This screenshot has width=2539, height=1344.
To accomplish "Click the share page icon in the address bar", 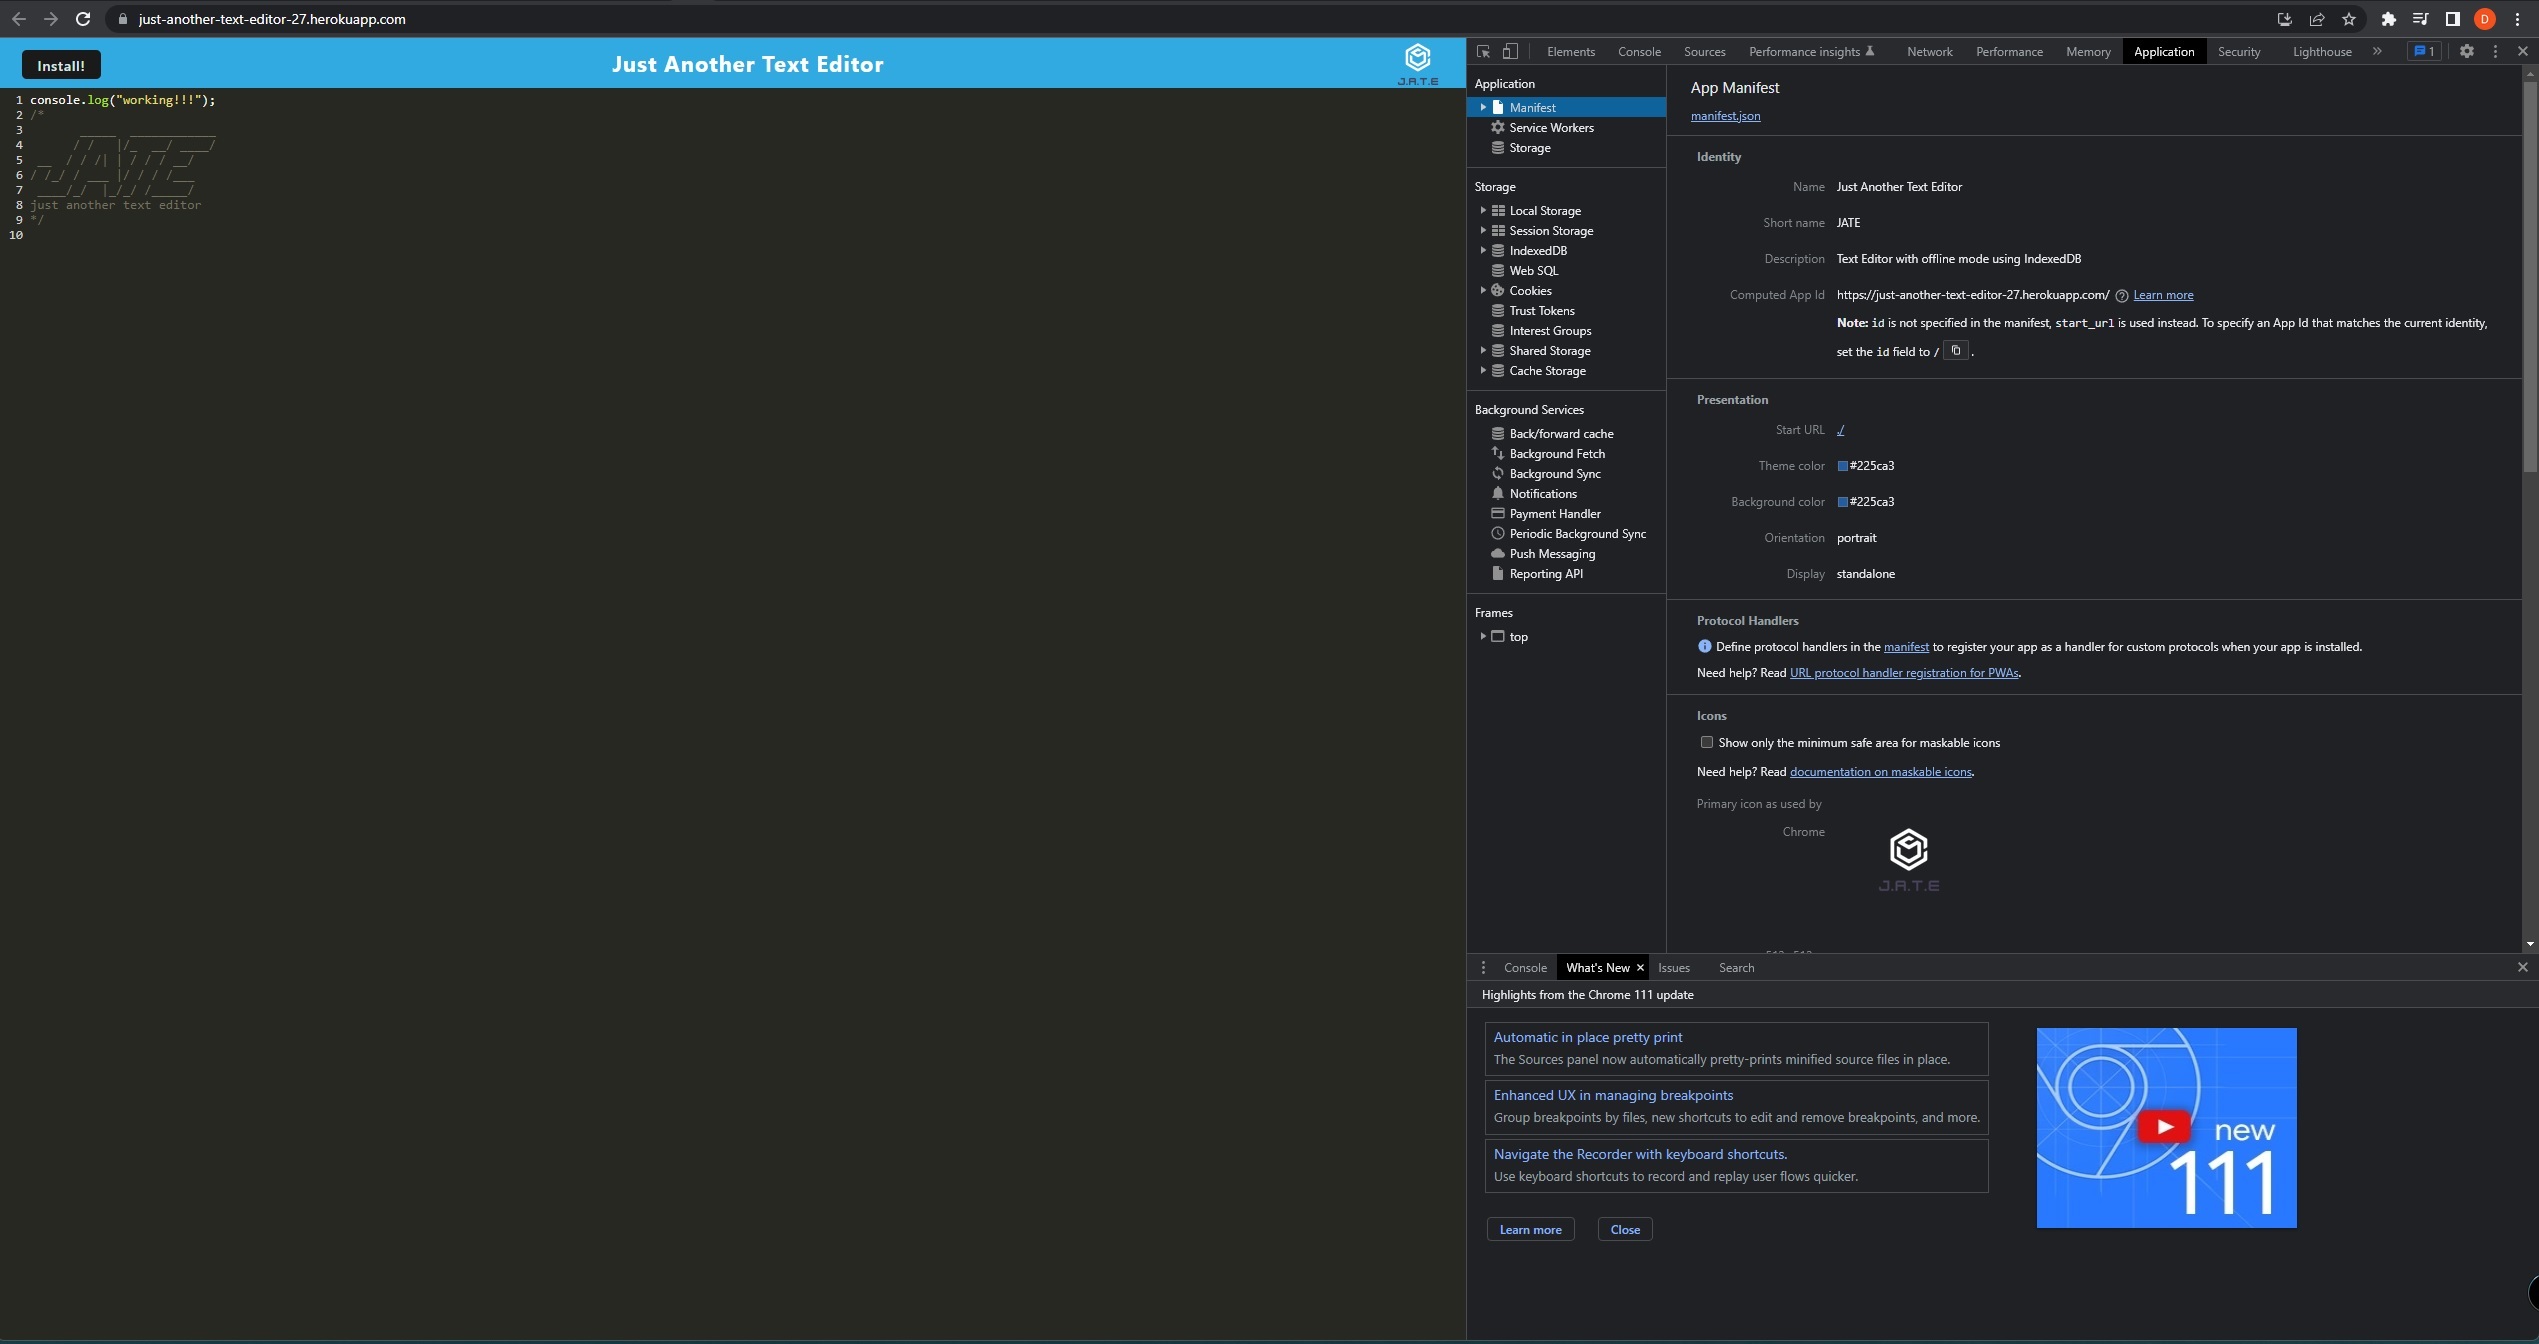I will [x=2317, y=19].
